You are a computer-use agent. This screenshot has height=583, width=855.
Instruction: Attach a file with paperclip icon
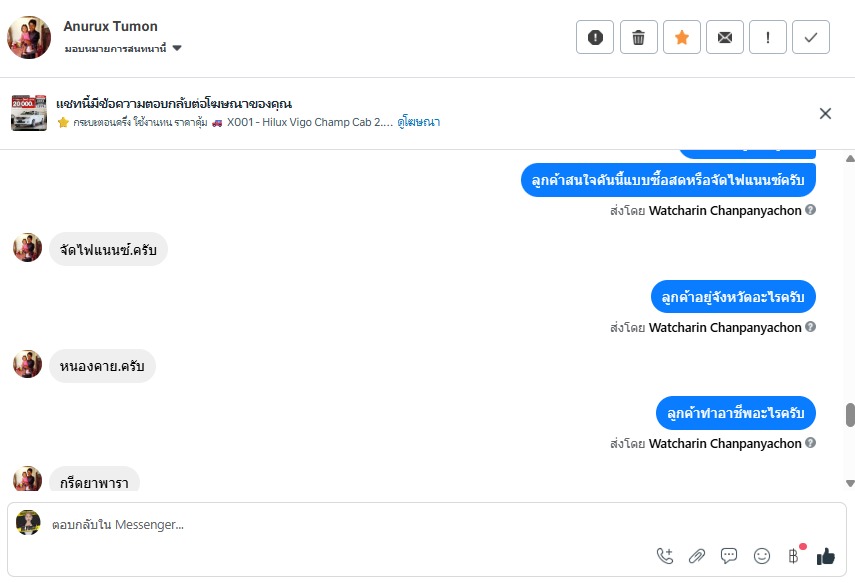(697, 556)
